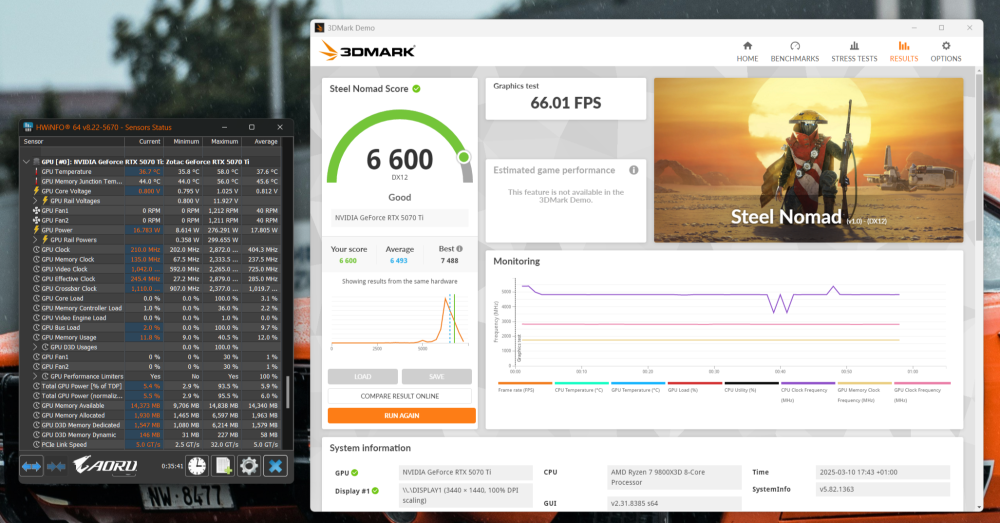Click the grayed SAVE button

437,376
